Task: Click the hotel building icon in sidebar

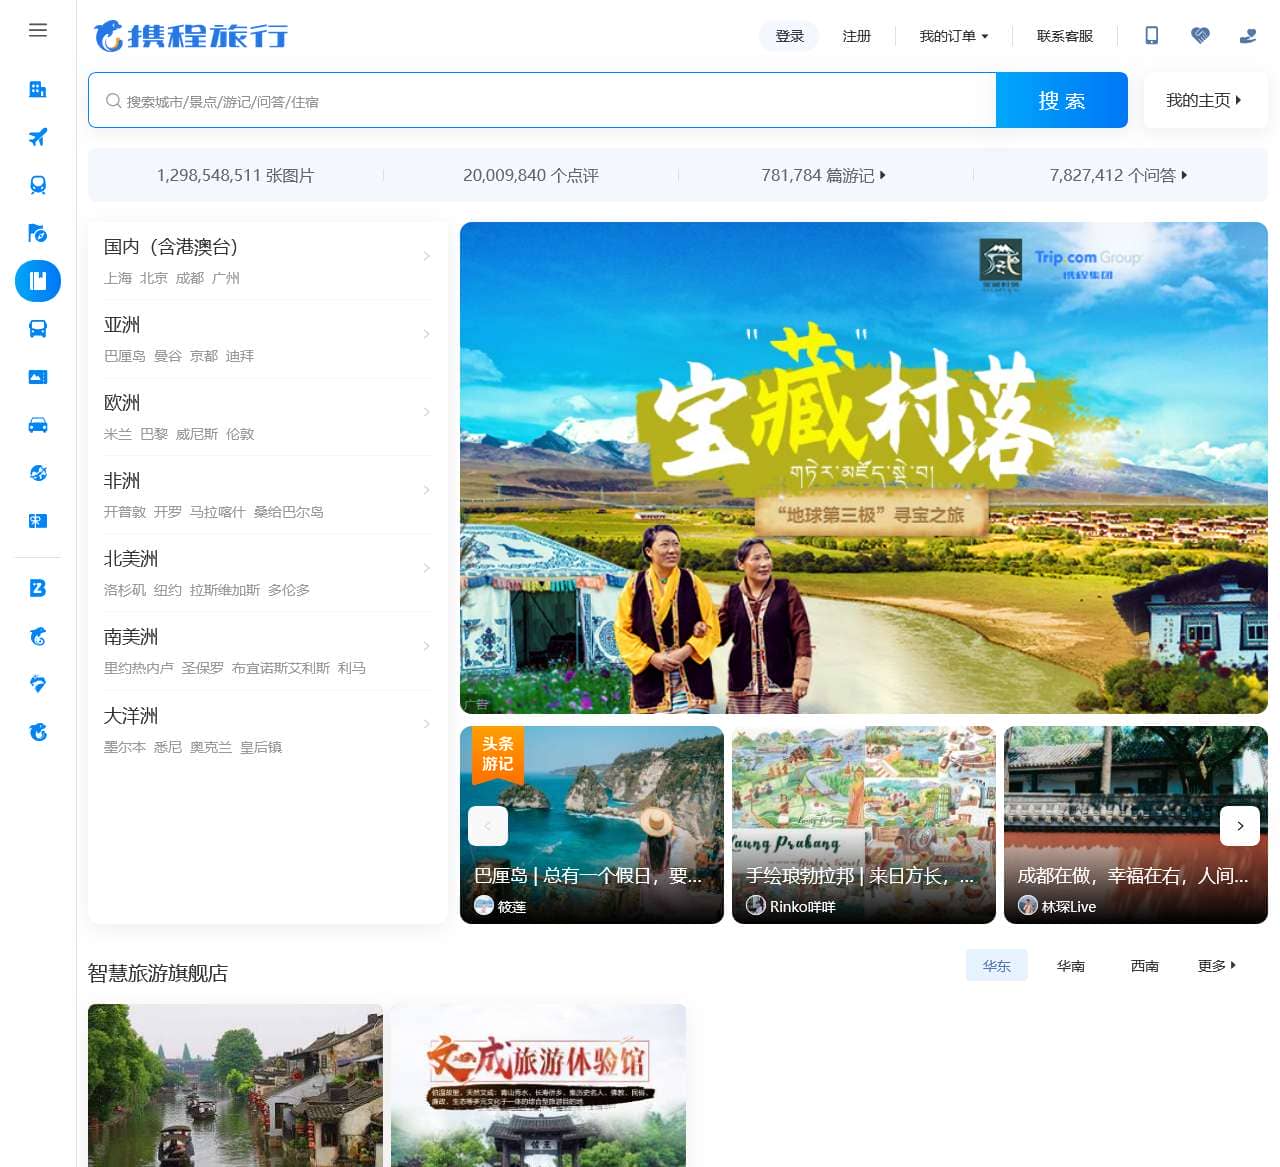Action: 38,90
